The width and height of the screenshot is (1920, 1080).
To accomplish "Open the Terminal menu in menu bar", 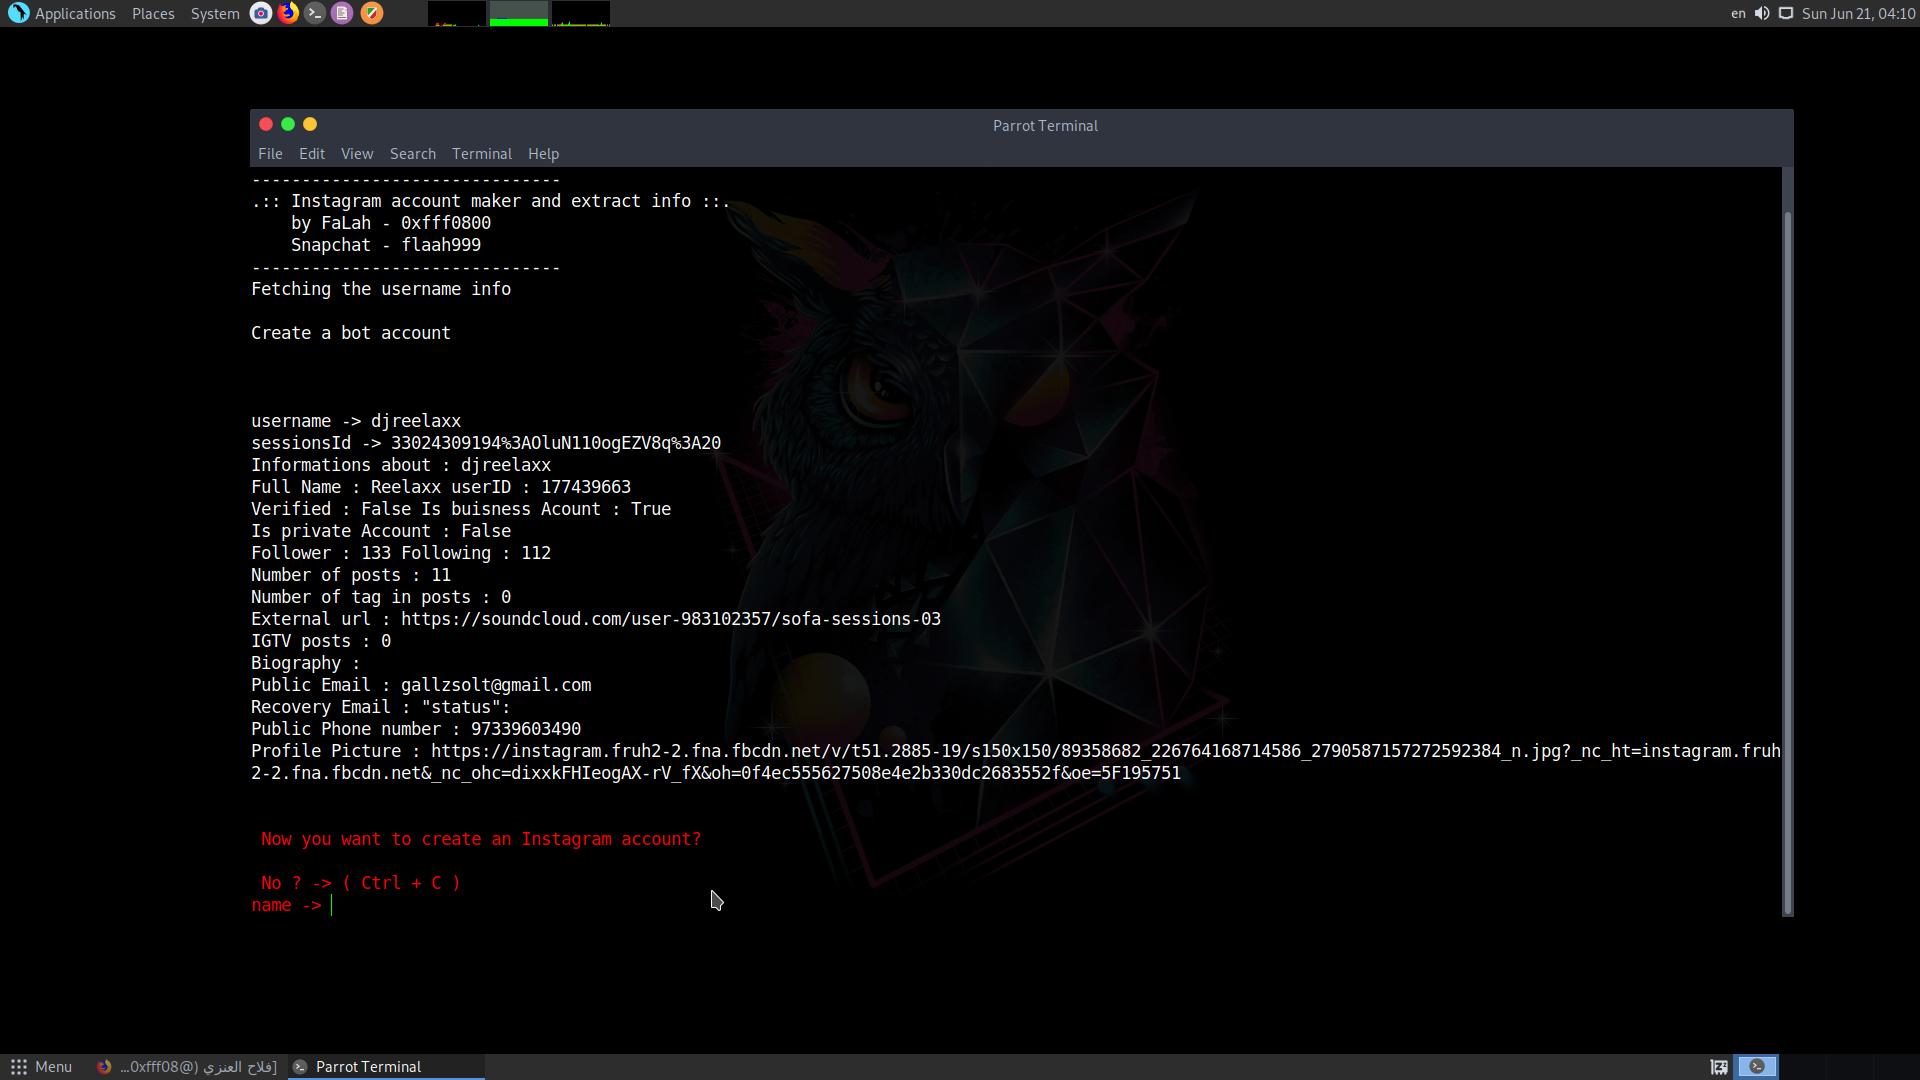I will (x=481, y=154).
